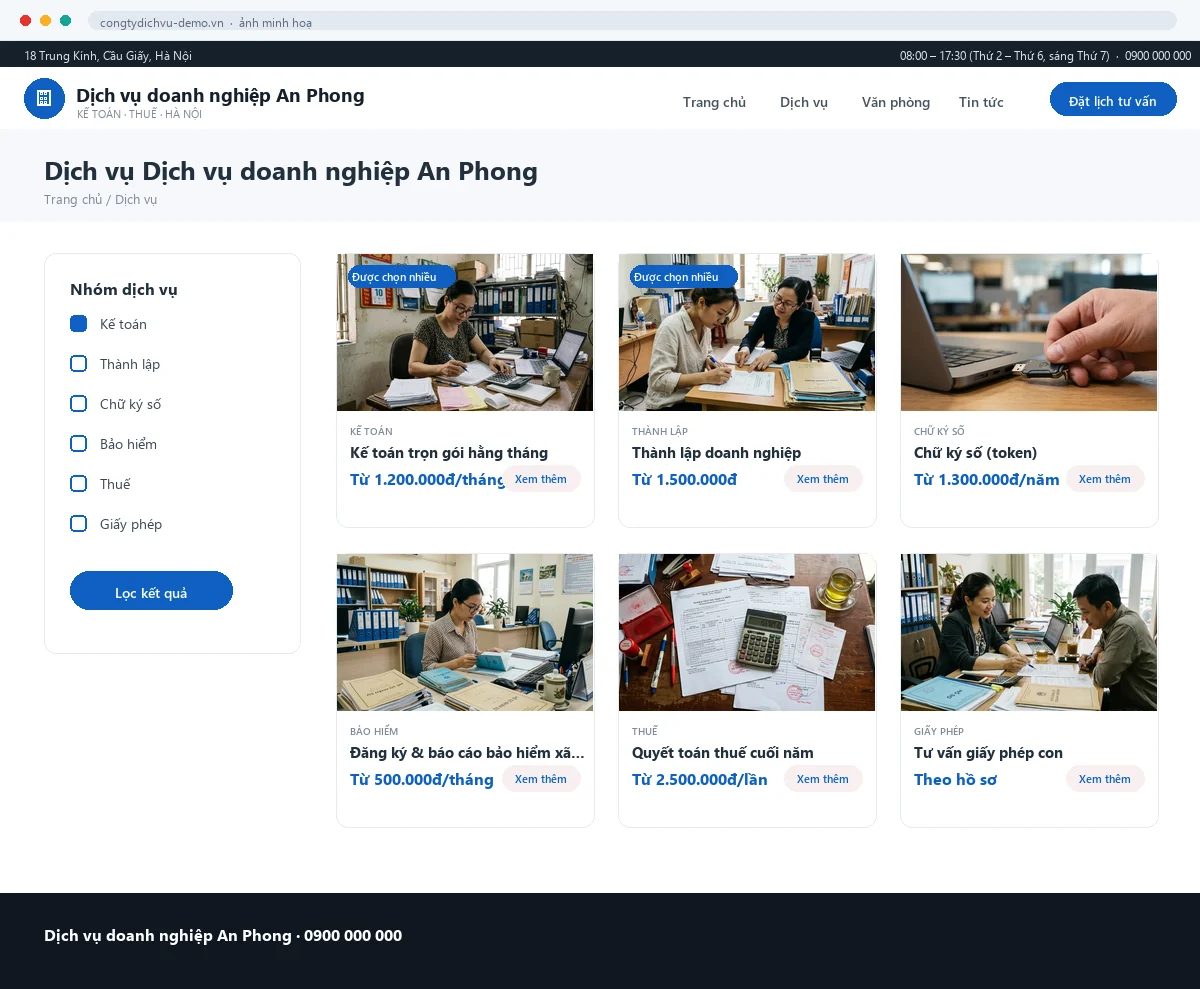Click Xem thêm for Quyết toán thuế
Viewport: 1200px width, 989px height.
823,779
